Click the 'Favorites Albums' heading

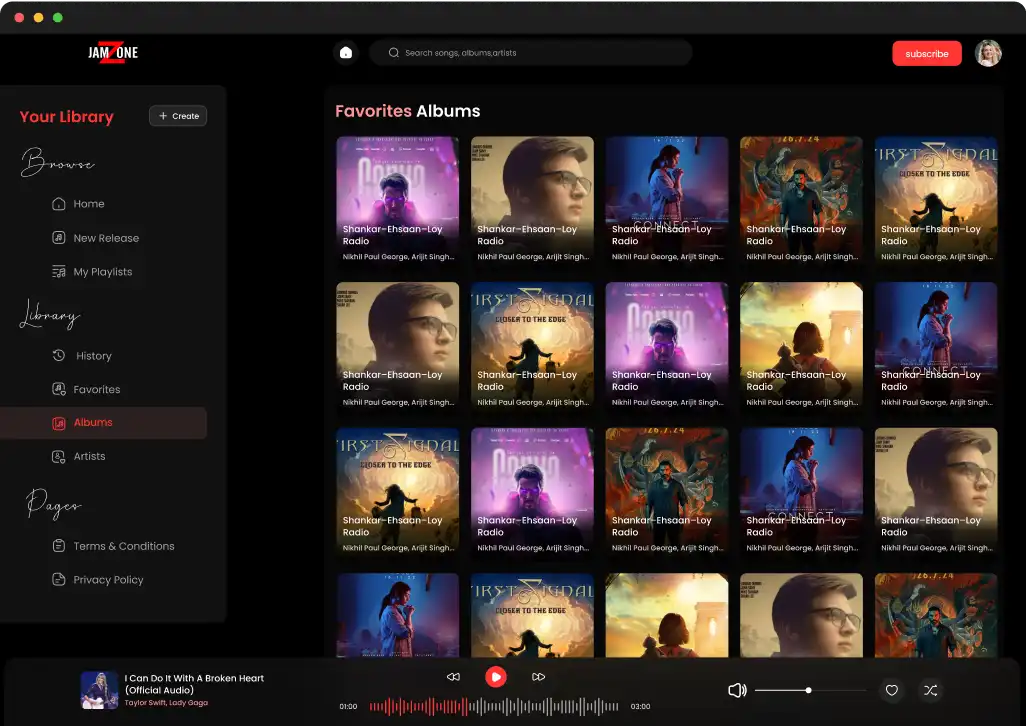click(x=408, y=111)
